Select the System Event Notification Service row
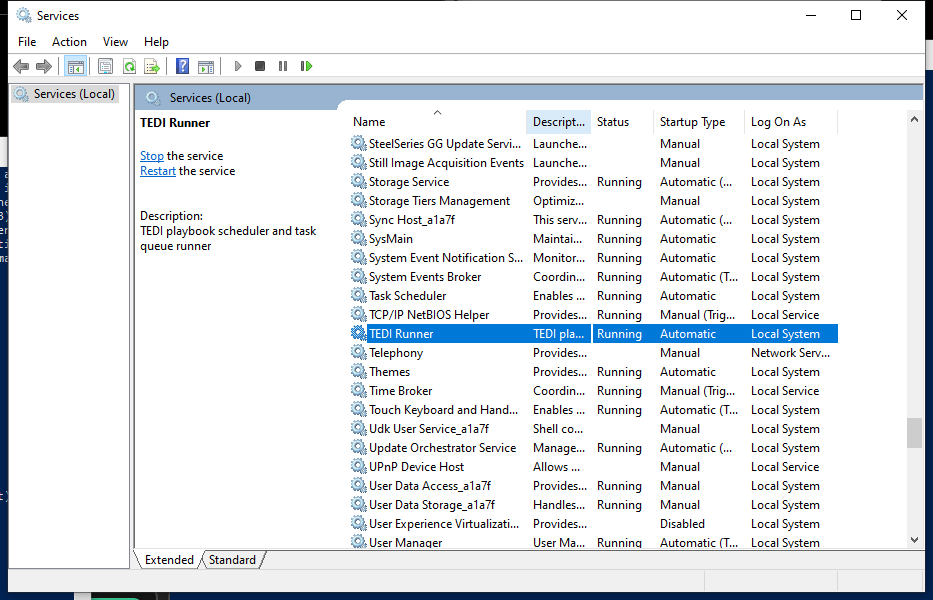933x600 pixels. coord(594,258)
